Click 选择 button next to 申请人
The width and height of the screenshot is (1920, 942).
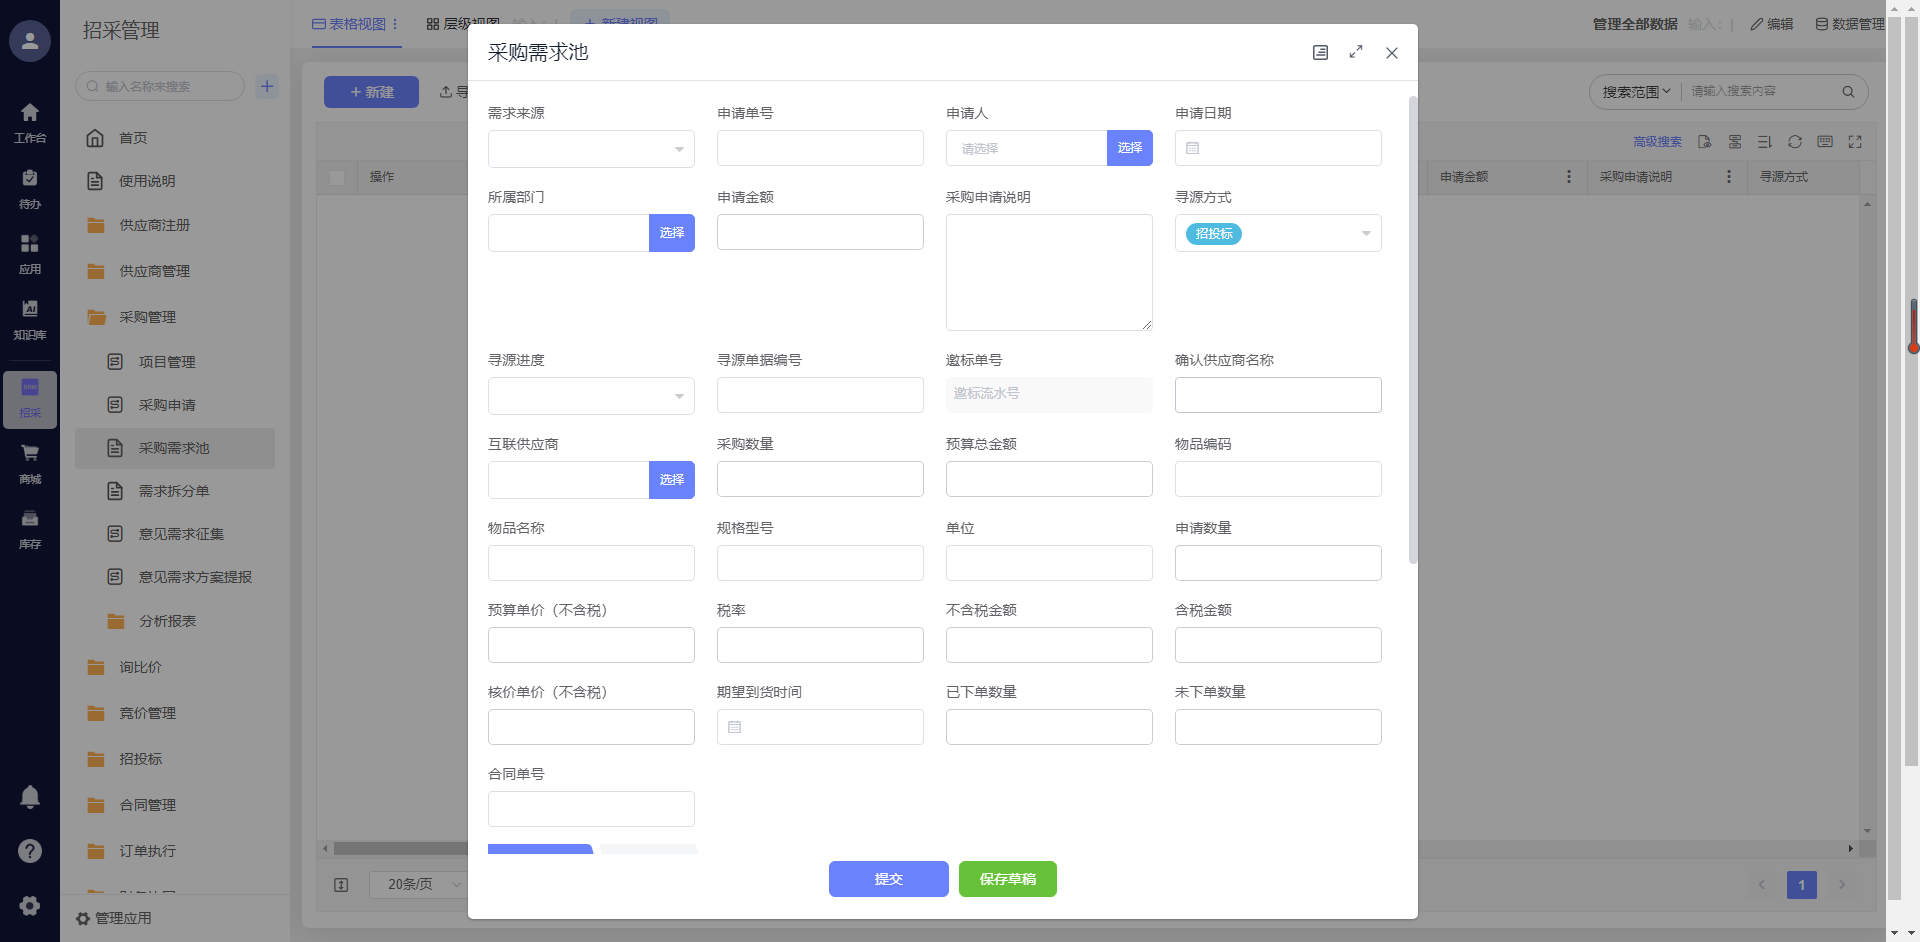pyautogui.click(x=1129, y=148)
